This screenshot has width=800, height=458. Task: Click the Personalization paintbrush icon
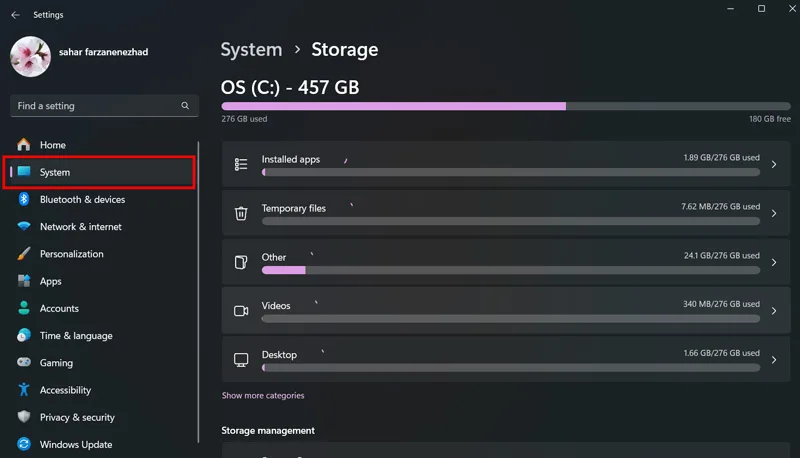coord(24,253)
